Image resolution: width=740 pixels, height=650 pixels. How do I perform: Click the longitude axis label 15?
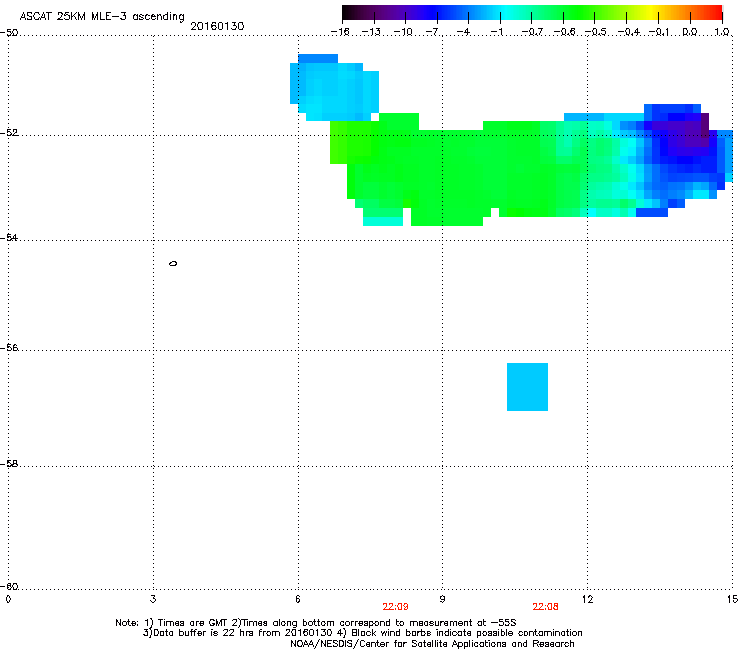[x=732, y=599]
